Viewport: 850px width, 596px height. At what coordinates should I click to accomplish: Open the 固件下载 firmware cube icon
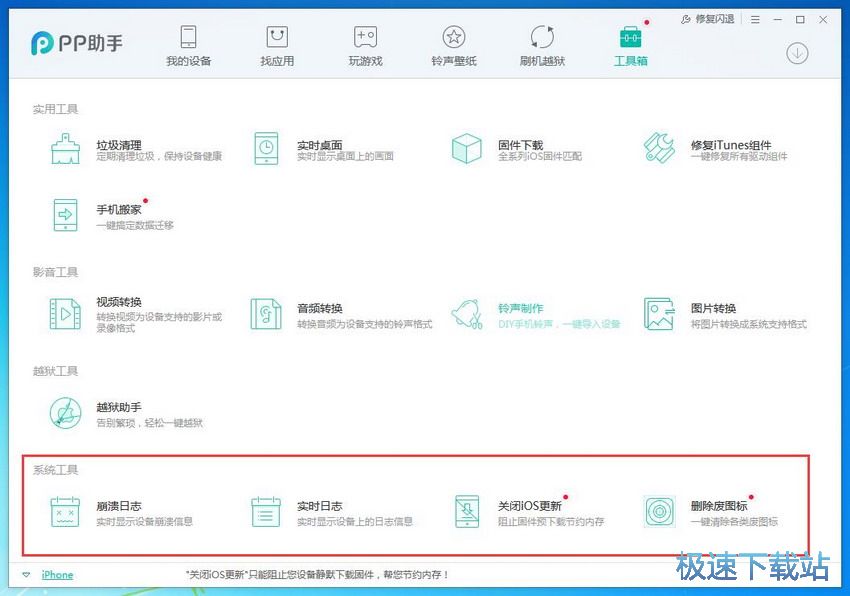click(466, 148)
